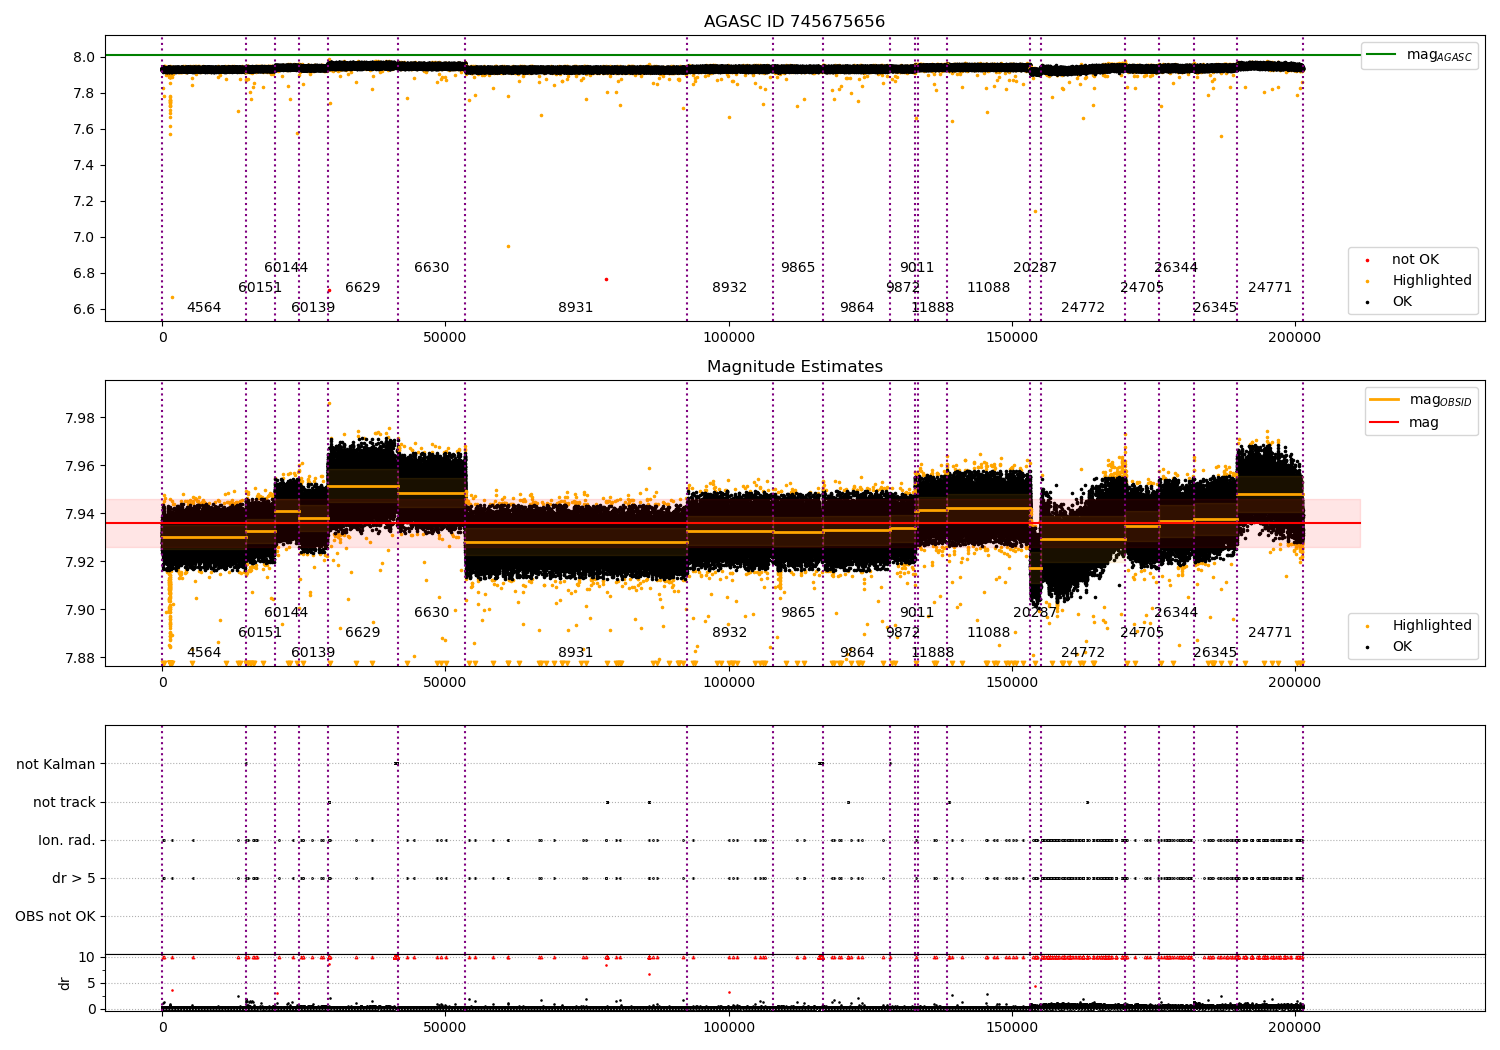
Task: Click the 8.0 tick on the top plot
Action: tap(84, 58)
